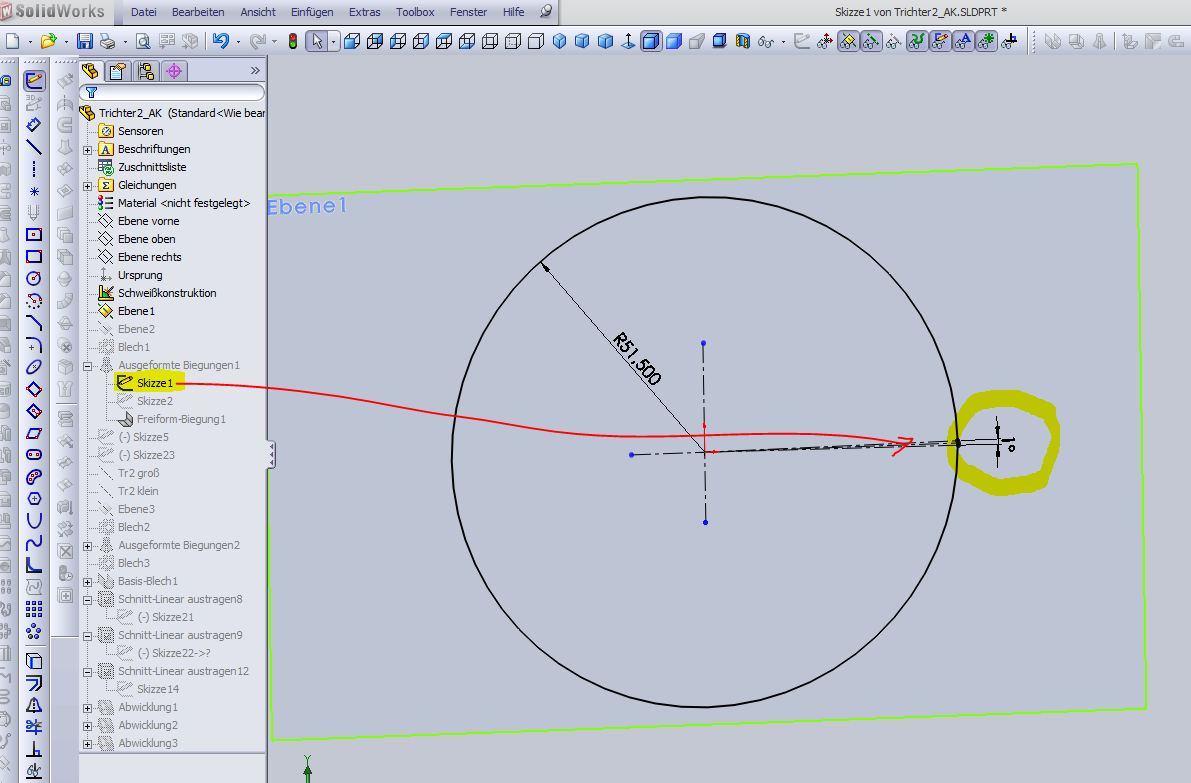Click the R51,500 radius dimension
The height and width of the screenshot is (783, 1191).
point(635,359)
